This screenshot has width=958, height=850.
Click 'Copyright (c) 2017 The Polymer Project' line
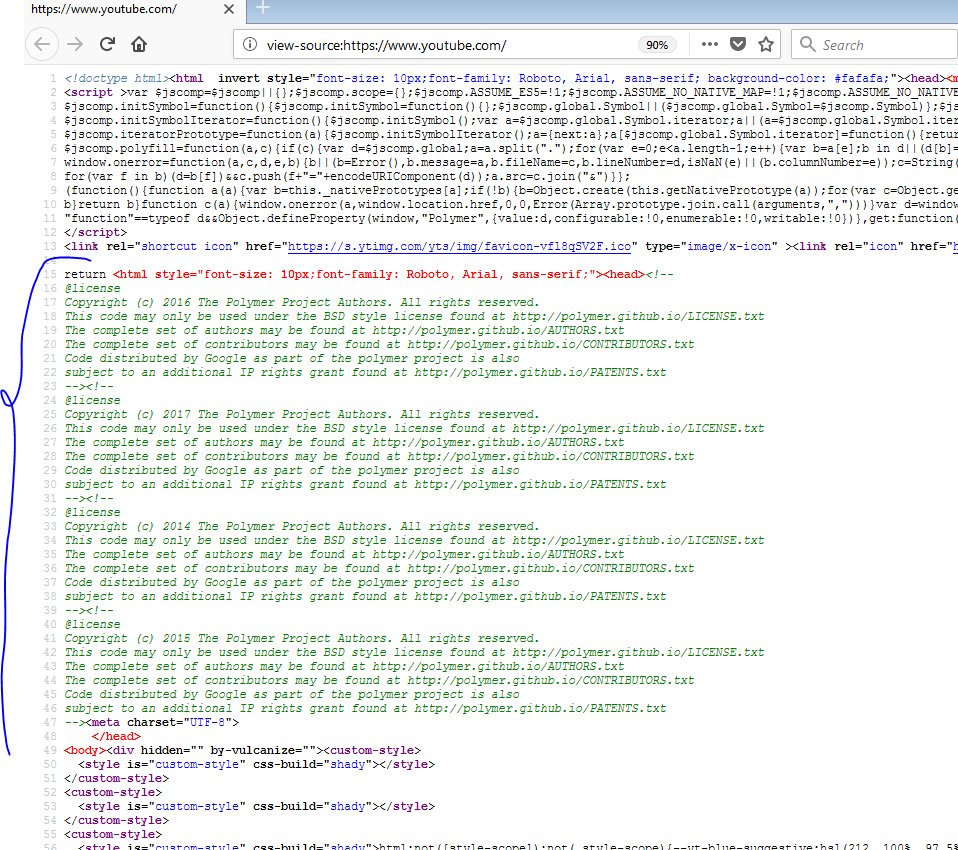tap(302, 414)
